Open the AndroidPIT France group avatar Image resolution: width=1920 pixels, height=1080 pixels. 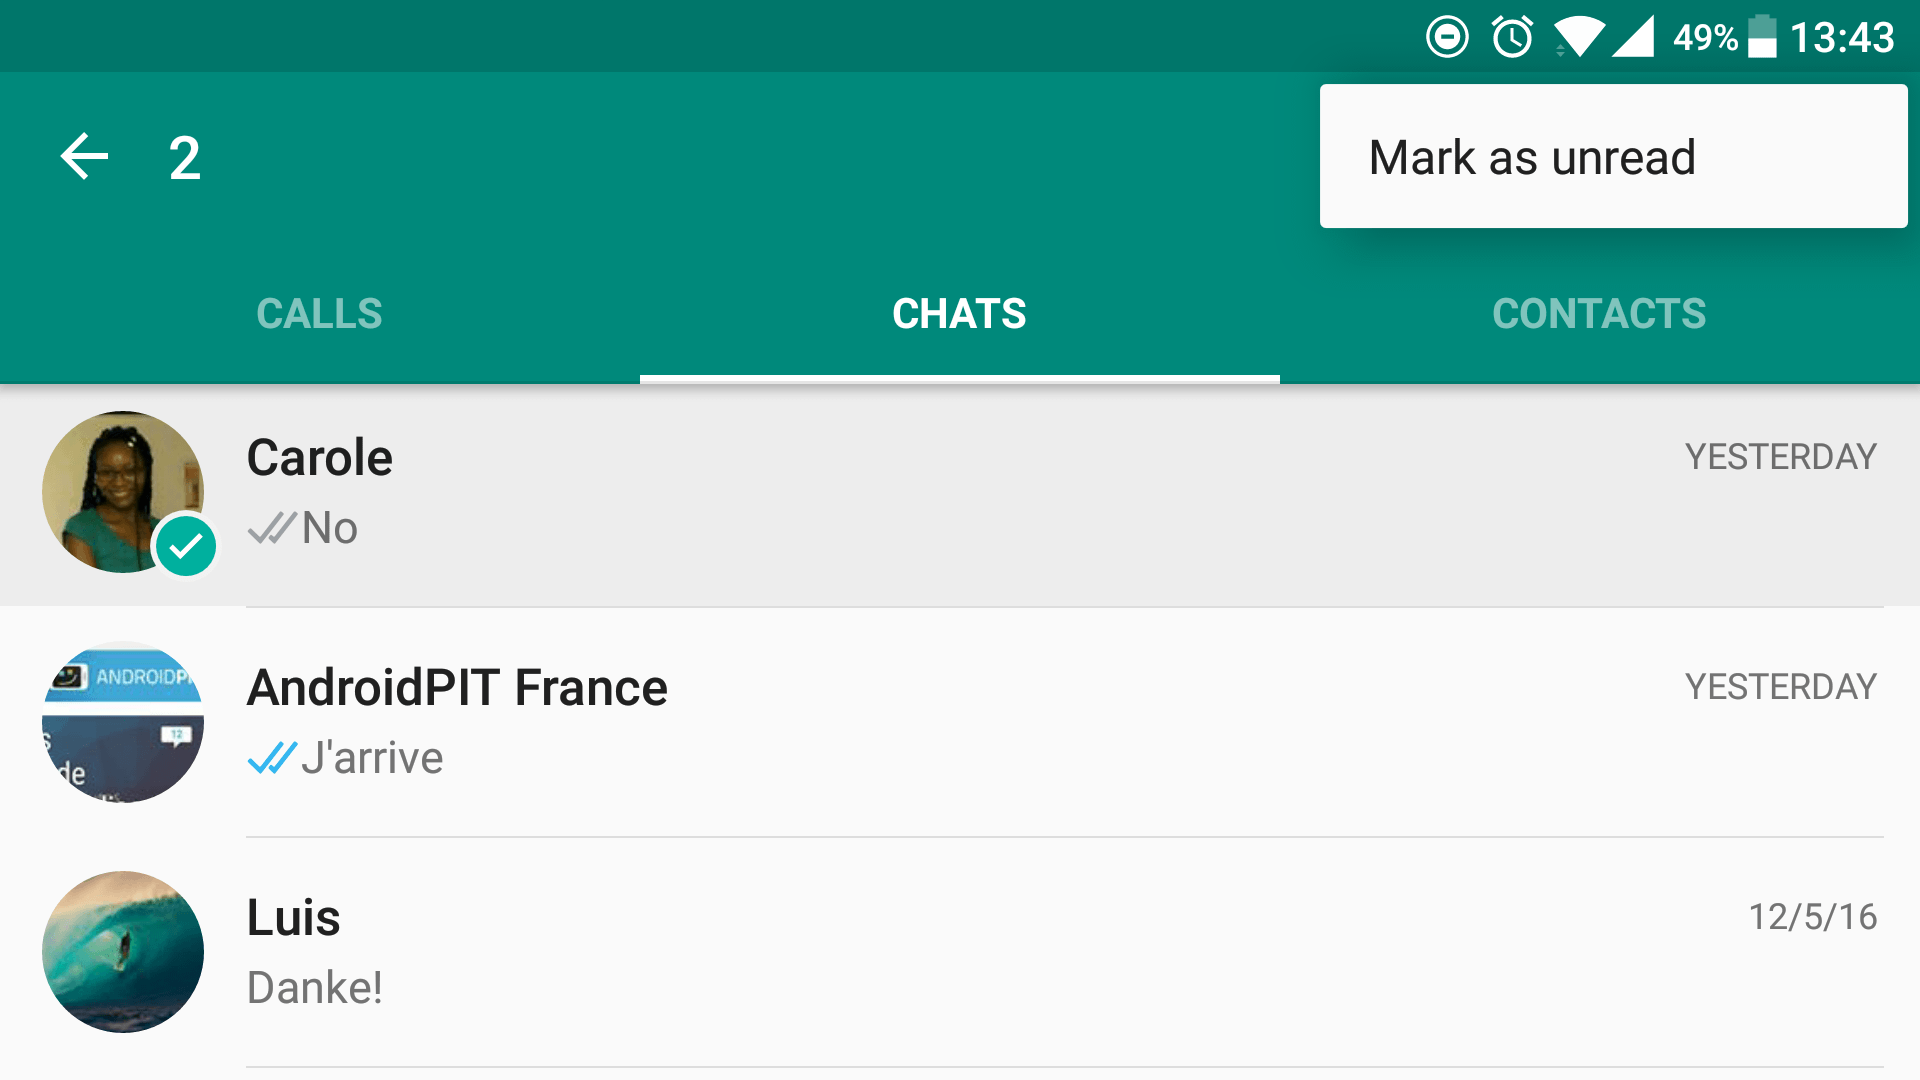(122, 722)
